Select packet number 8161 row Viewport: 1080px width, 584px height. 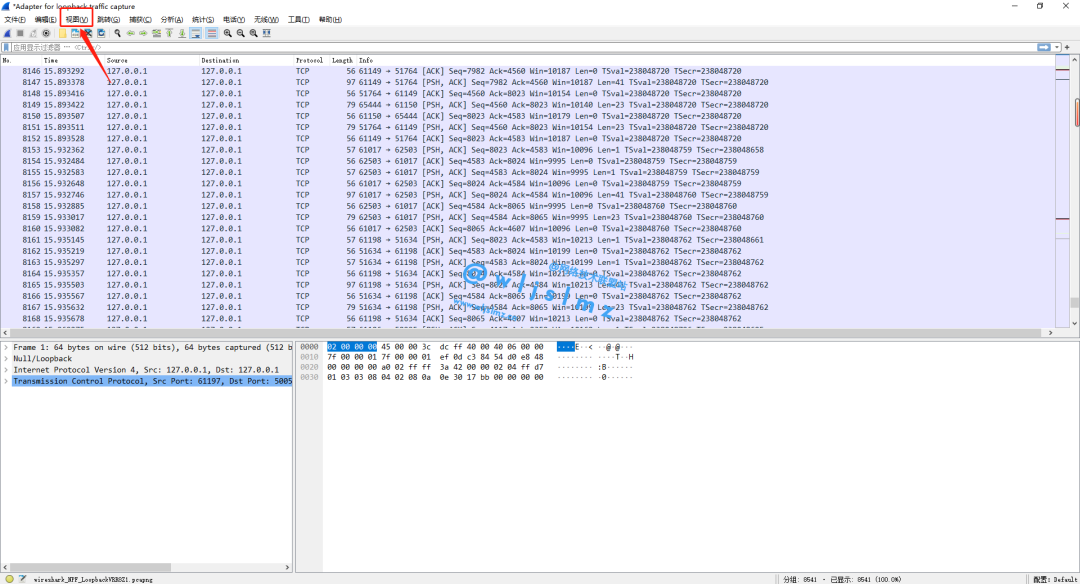528,240
